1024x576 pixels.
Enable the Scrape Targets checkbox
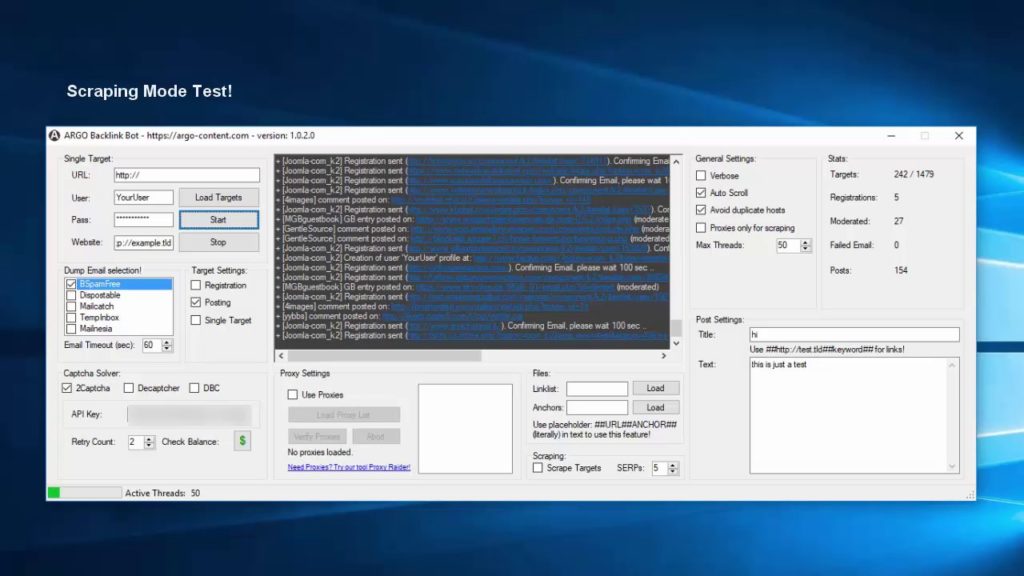[537, 468]
